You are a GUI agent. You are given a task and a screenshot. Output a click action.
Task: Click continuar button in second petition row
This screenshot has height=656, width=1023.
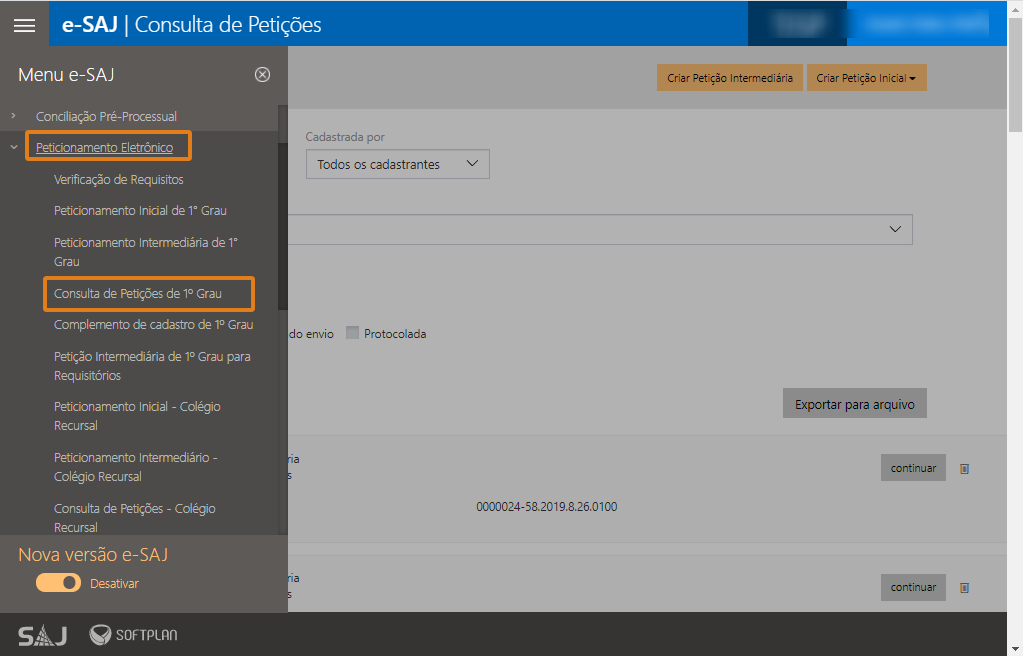(913, 587)
